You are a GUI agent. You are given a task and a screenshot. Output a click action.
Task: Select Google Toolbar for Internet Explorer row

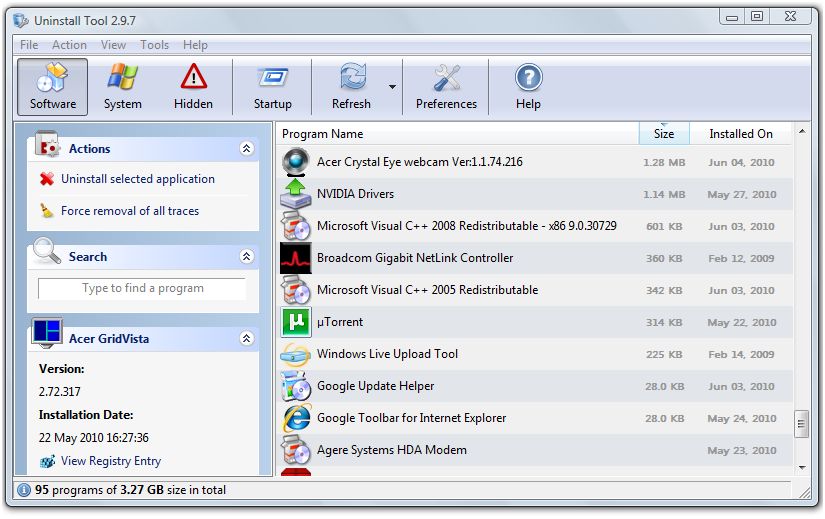(535, 418)
